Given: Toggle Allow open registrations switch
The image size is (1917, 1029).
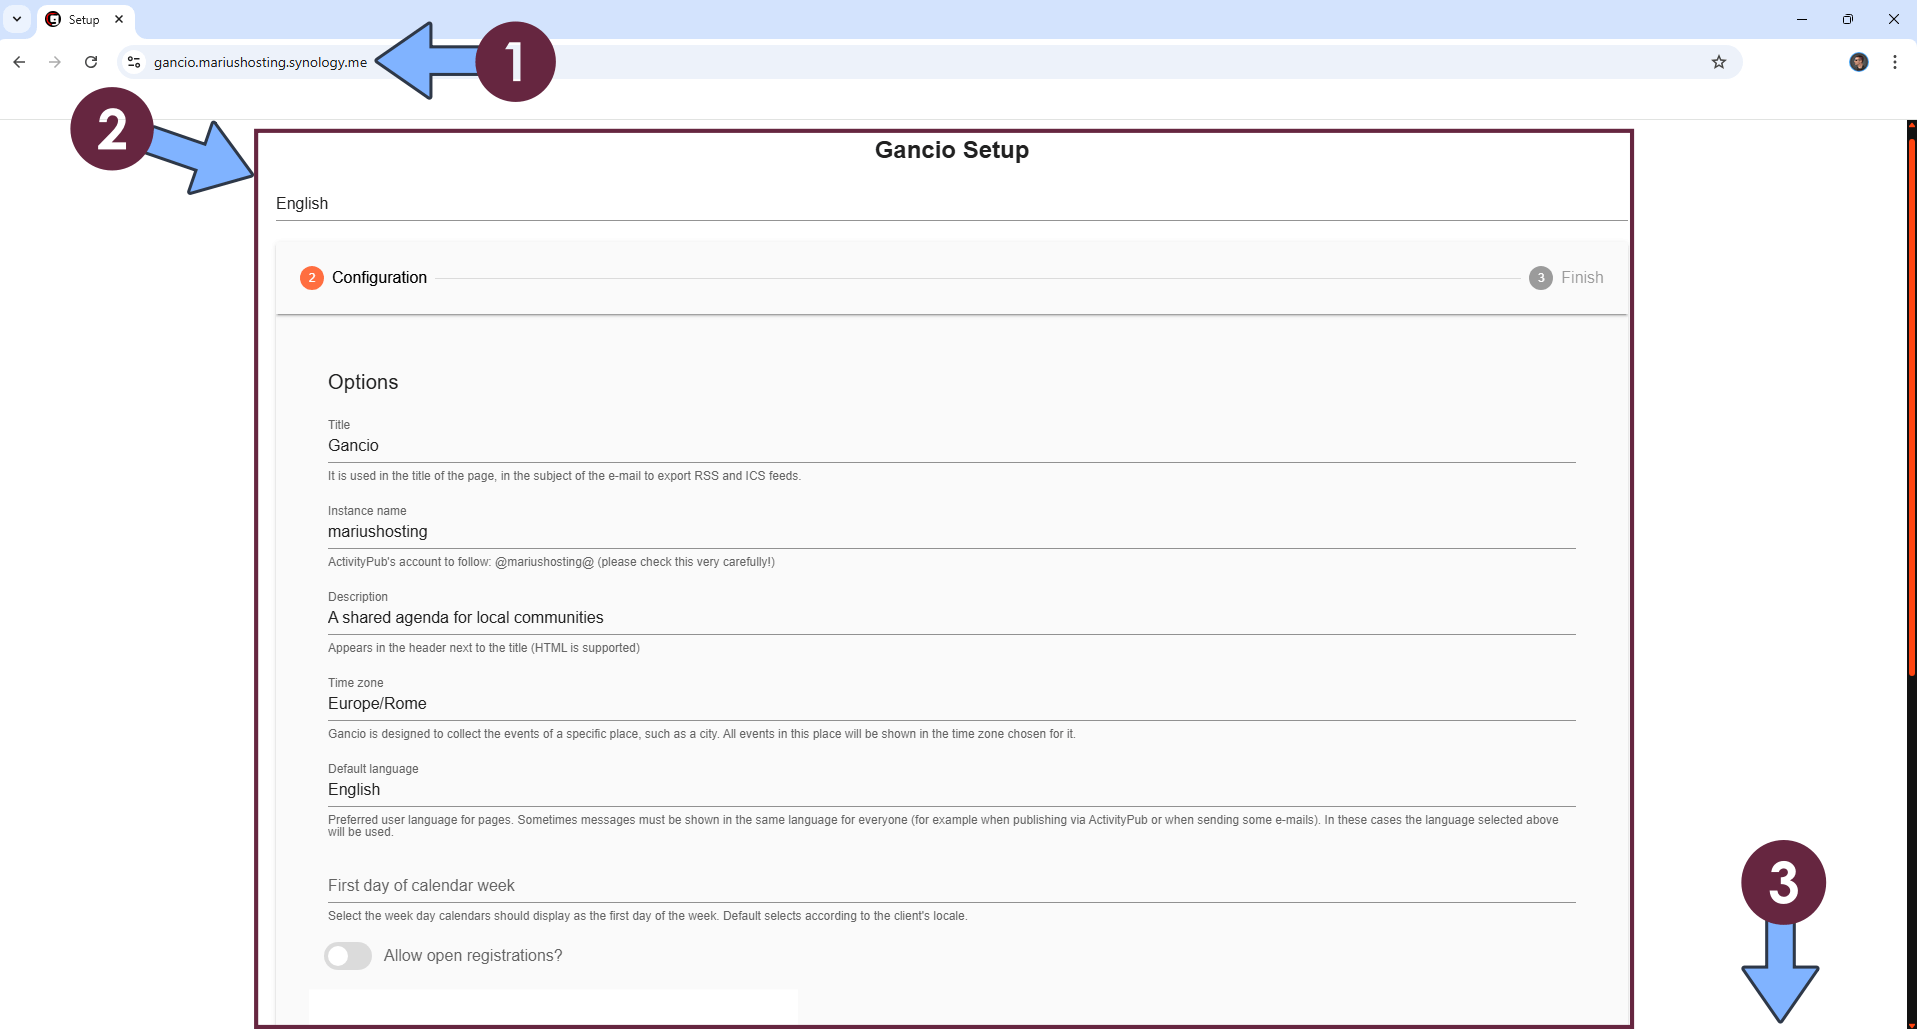Looking at the screenshot, I should (x=348, y=956).
